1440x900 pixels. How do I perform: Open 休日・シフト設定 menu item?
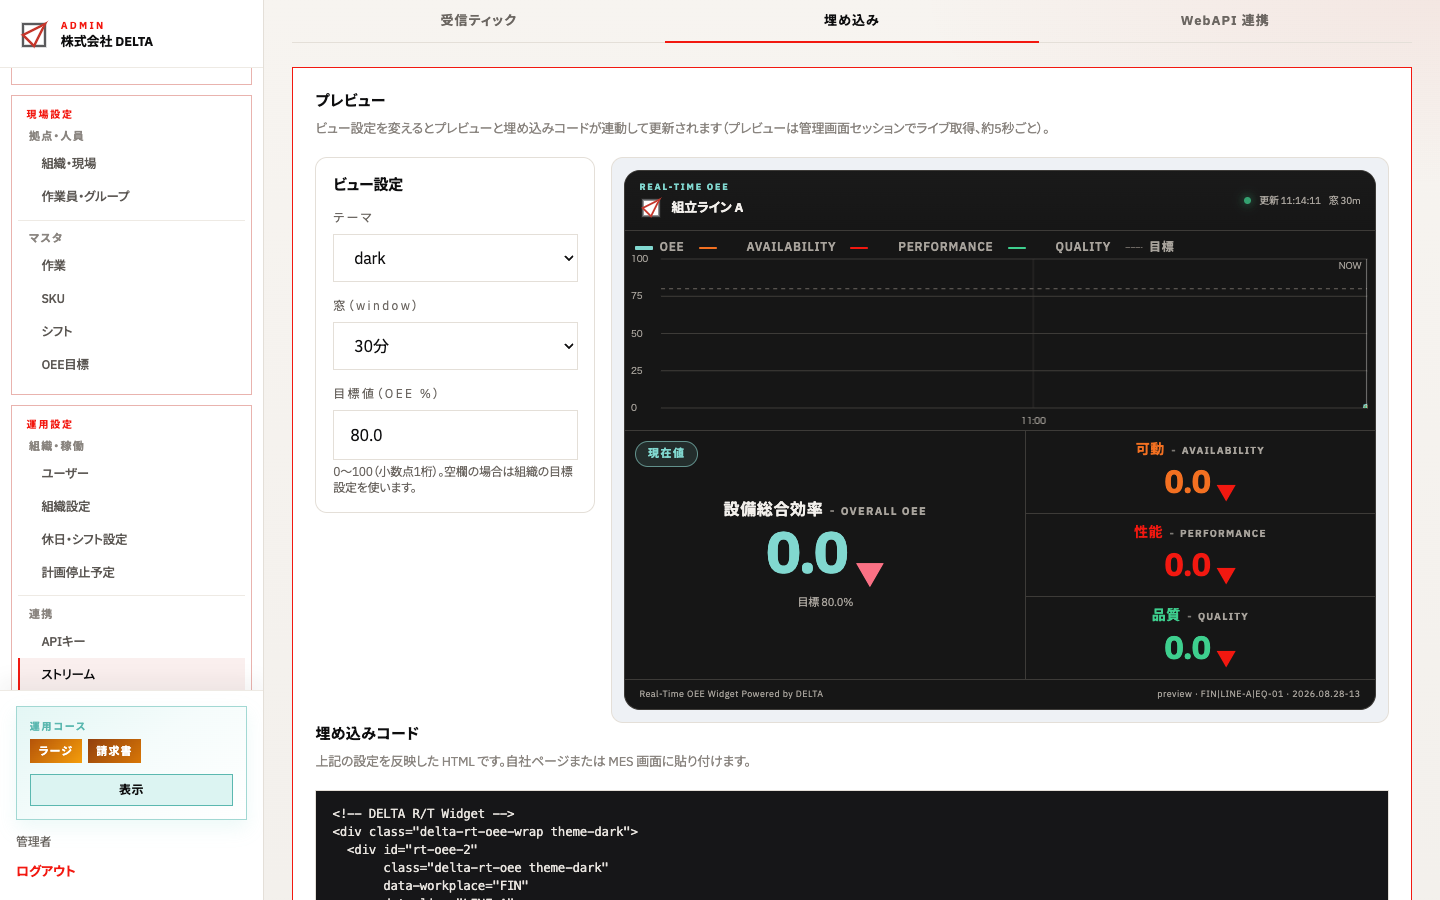click(x=131, y=540)
